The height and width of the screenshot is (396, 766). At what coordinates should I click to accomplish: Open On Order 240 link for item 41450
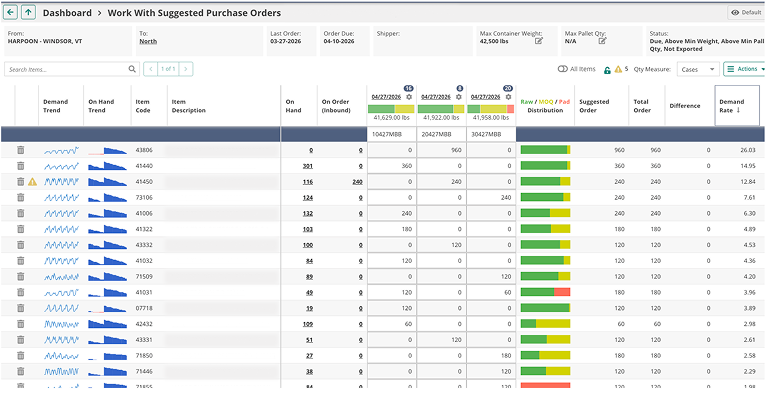pos(357,182)
